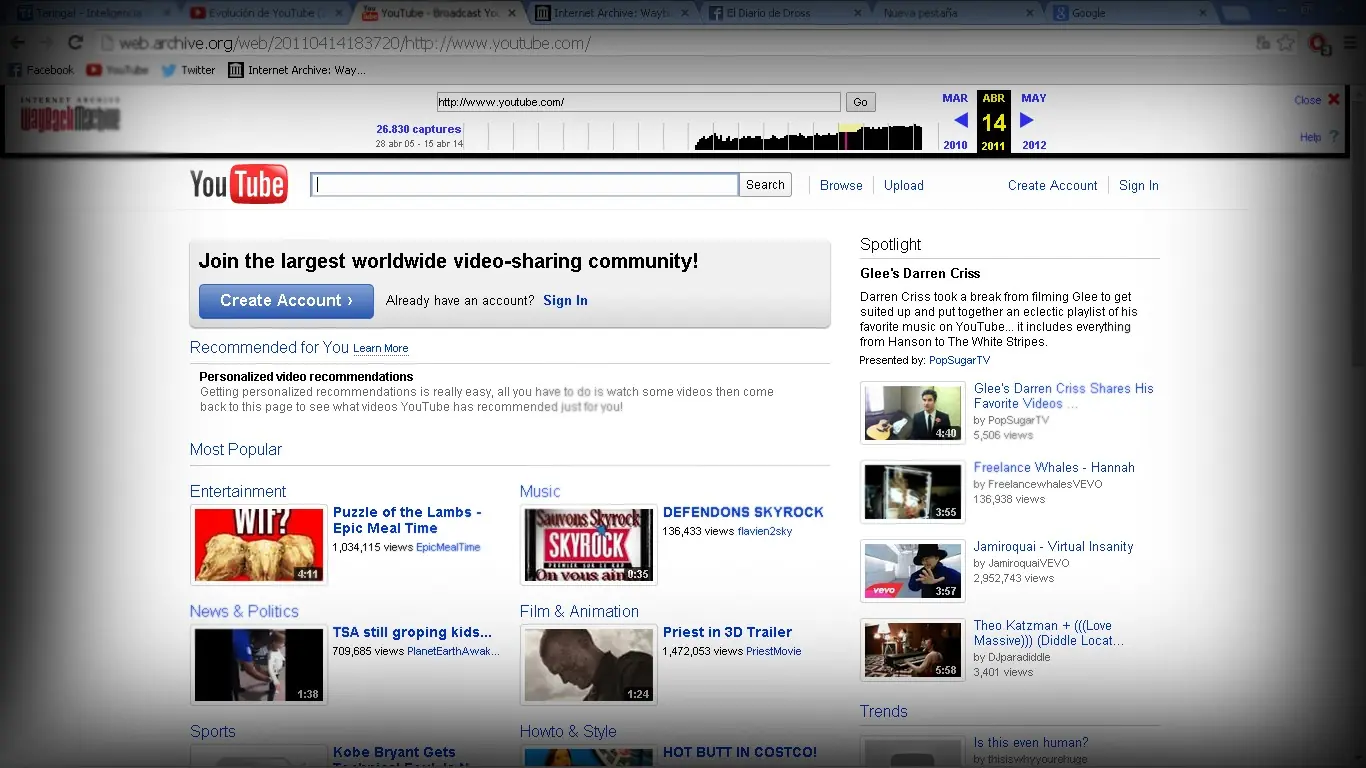Open the Upload link
The image size is (1366, 768).
[904, 185]
